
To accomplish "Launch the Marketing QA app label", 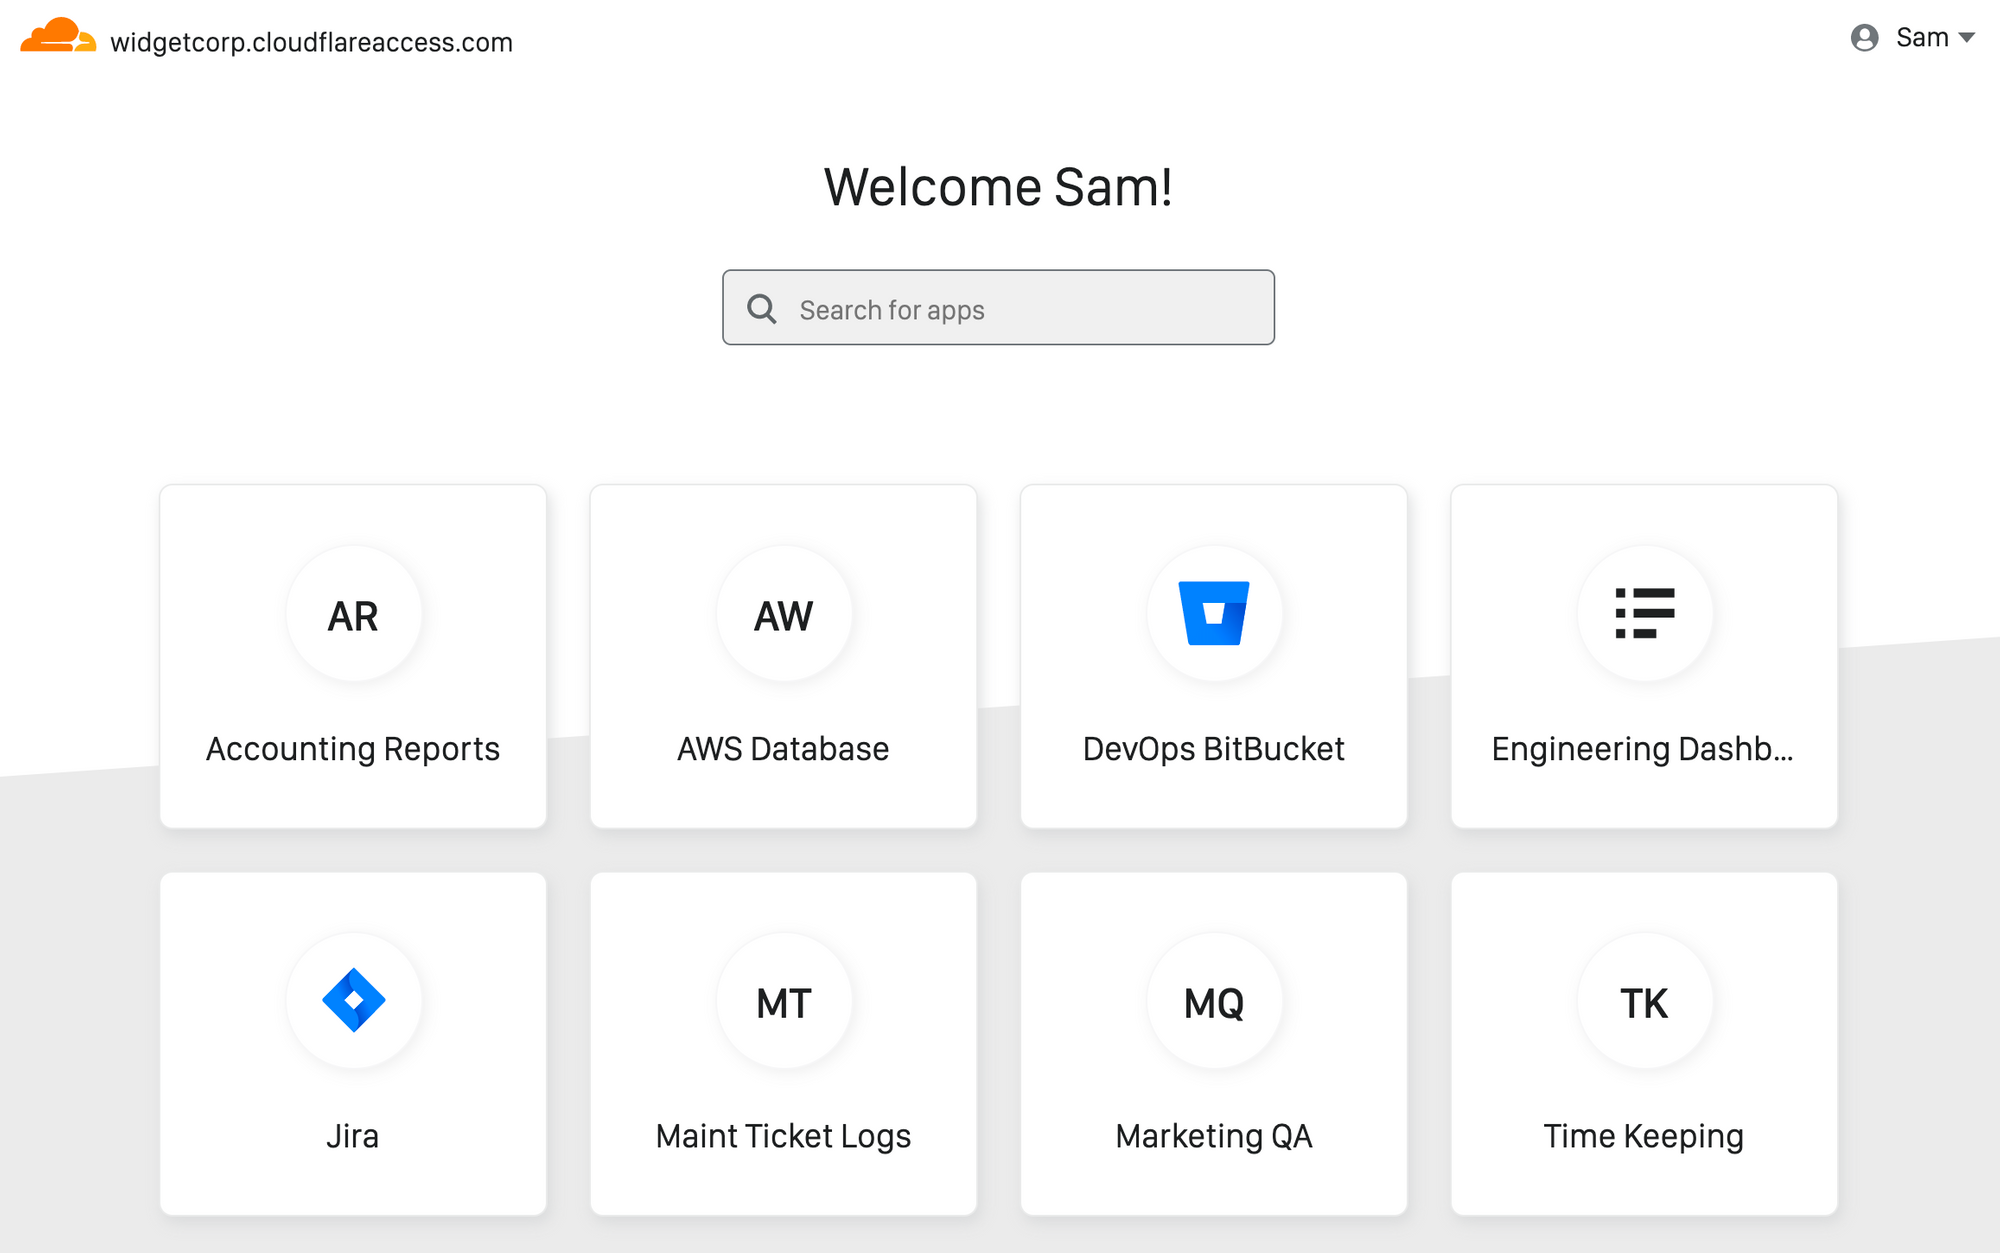I will (x=1213, y=1136).
